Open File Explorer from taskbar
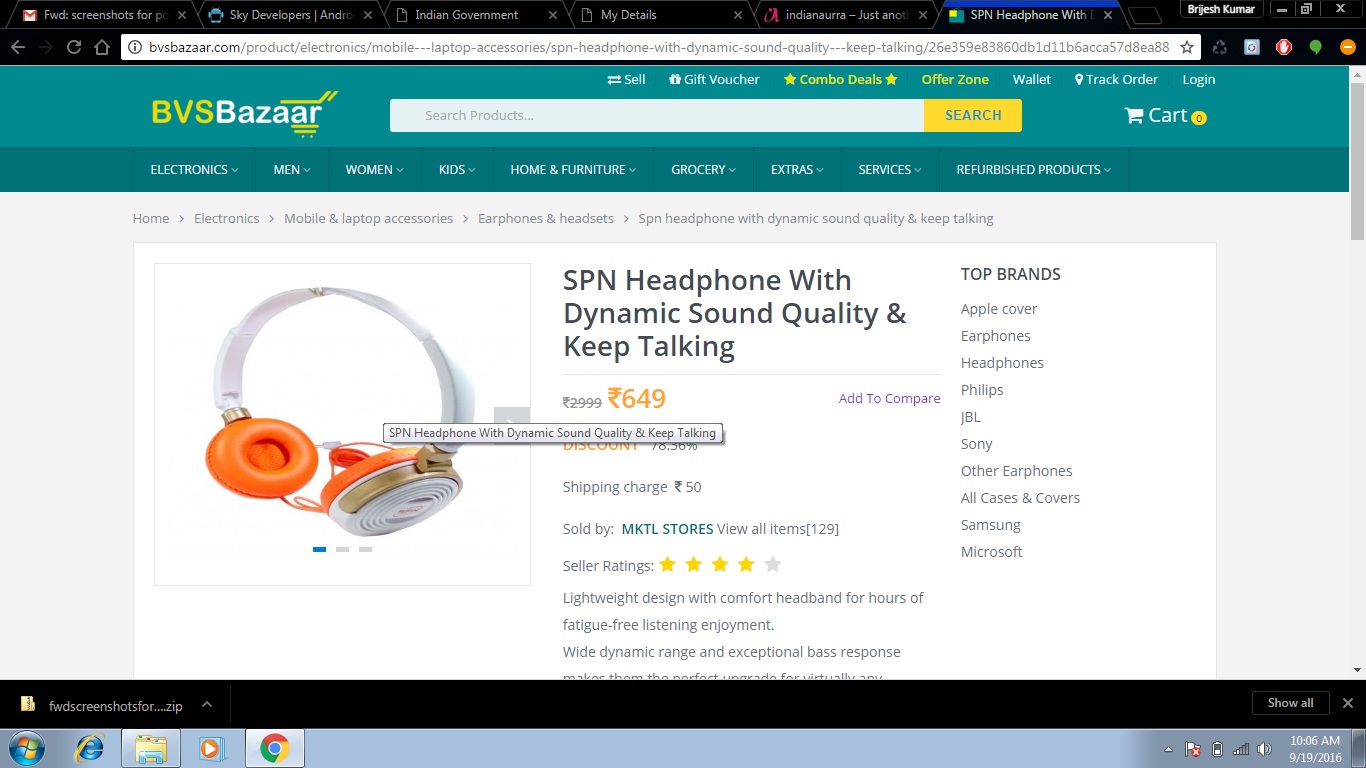Viewport: 1366px width, 768px height. [150, 748]
